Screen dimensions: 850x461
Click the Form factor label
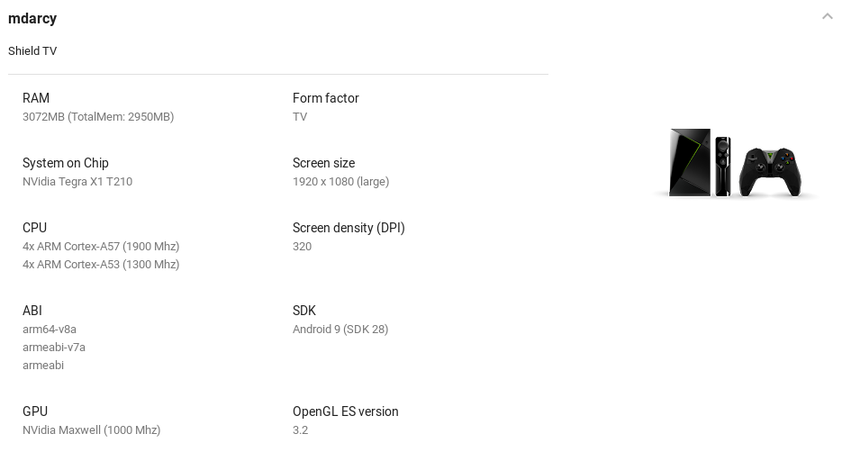[x=325, y=98]
